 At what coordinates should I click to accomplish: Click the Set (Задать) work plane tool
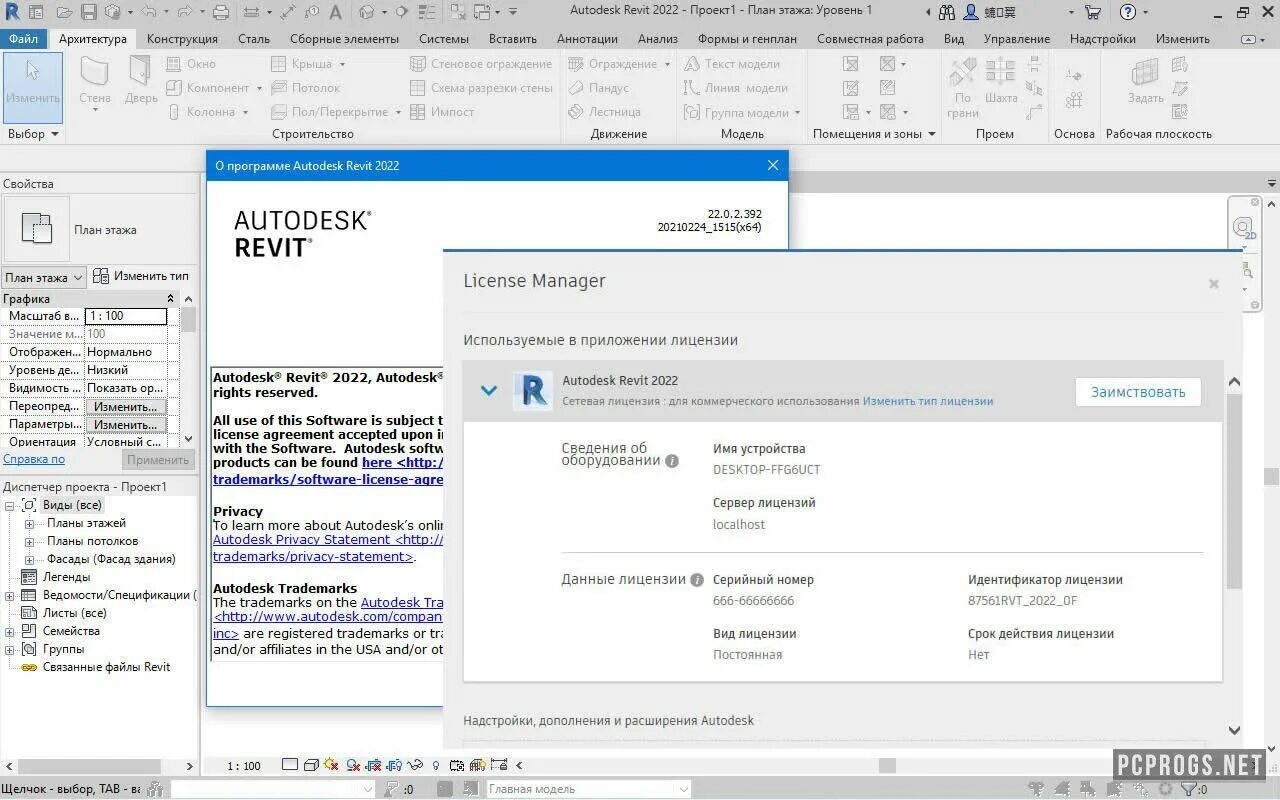[1145, 82]
